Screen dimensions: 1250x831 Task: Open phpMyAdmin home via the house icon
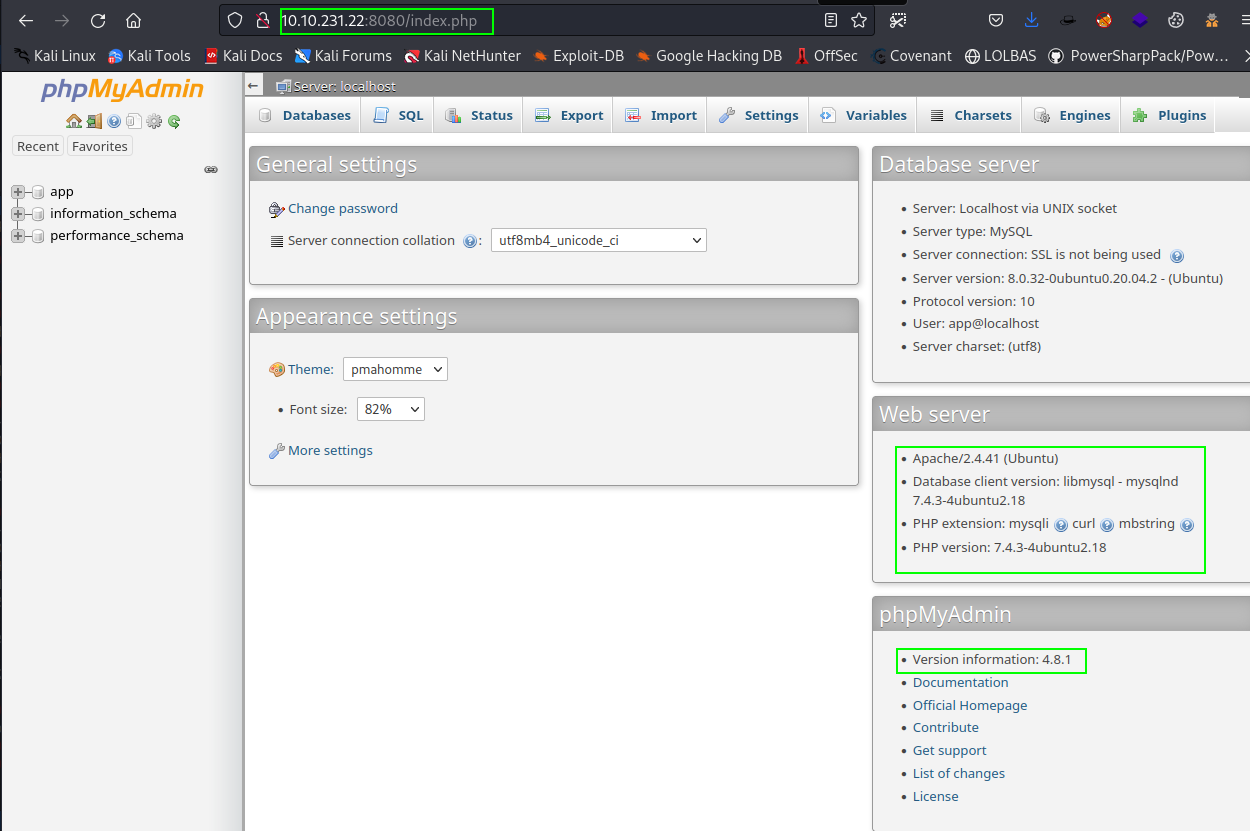(74, 121)
